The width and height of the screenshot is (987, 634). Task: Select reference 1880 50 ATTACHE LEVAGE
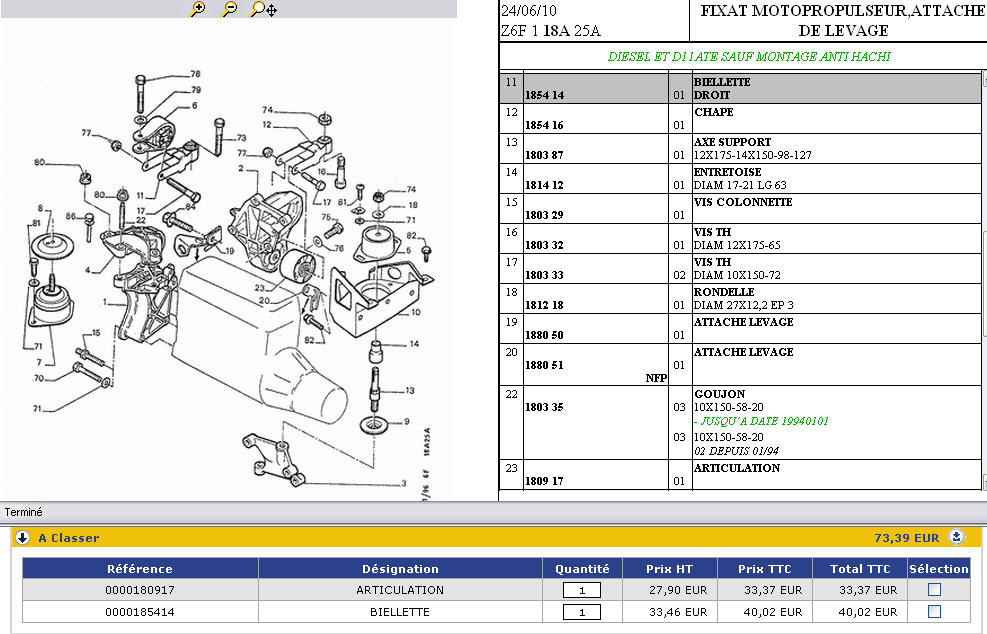tap(544, 335)
